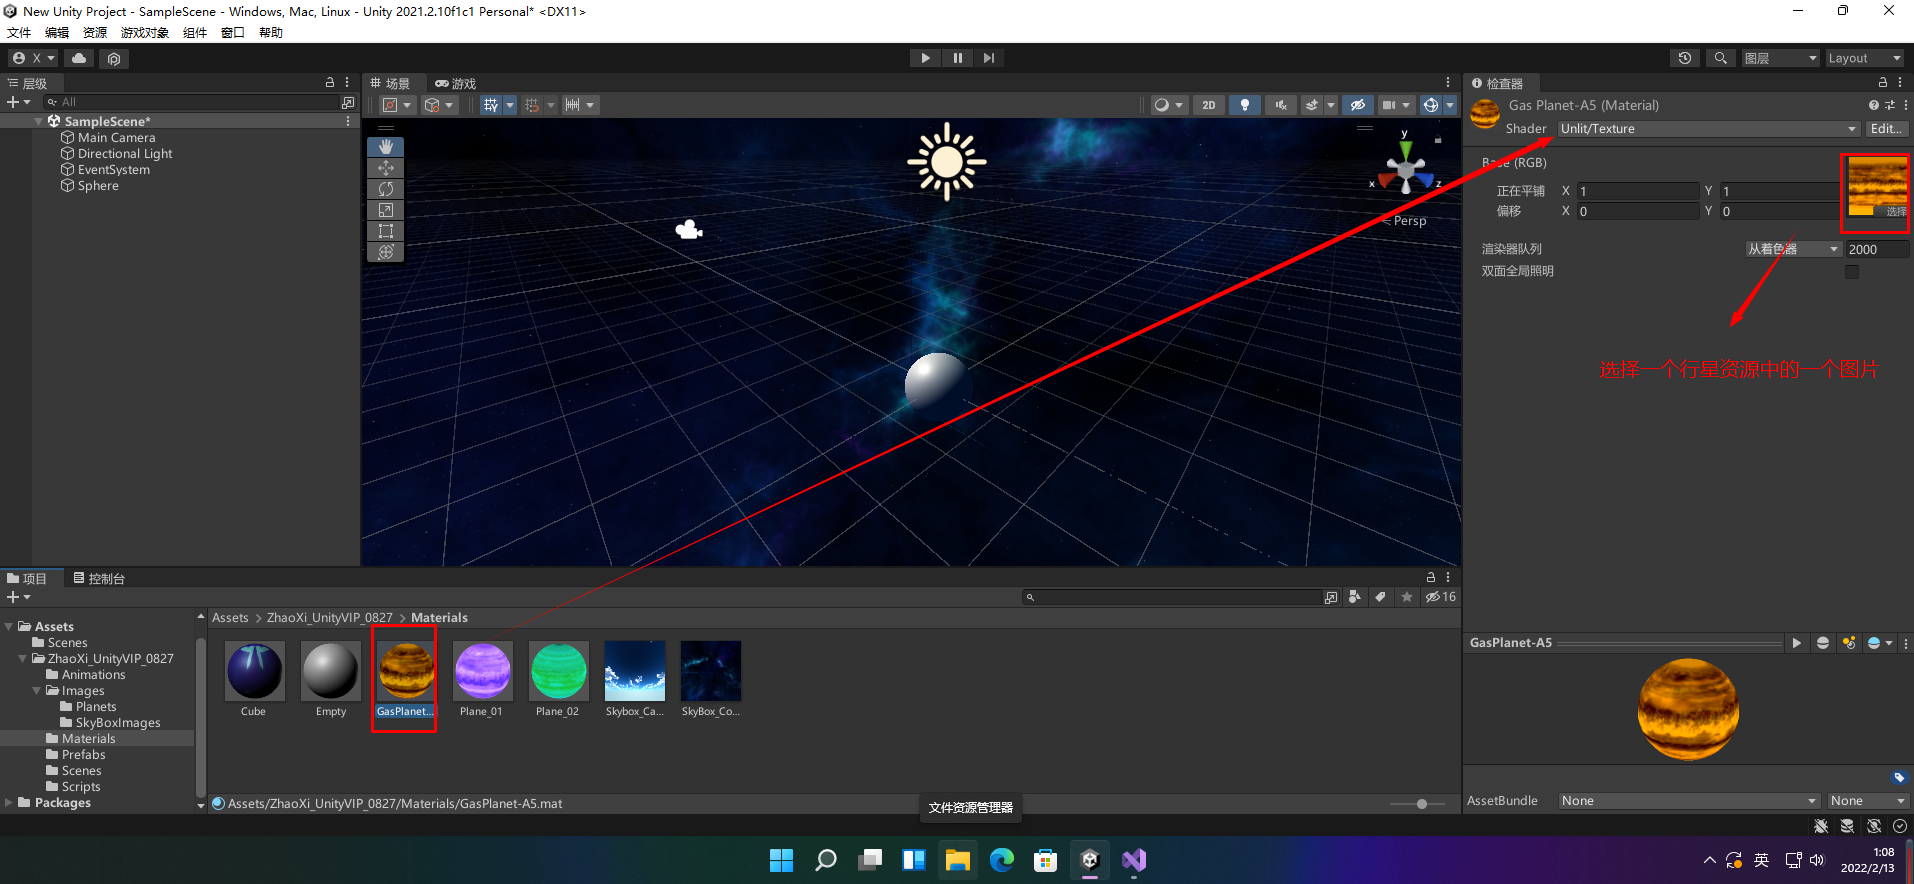Open version control collab icon
The height and width of the screenshot is (884, 1914).
[x=114, y=58]
